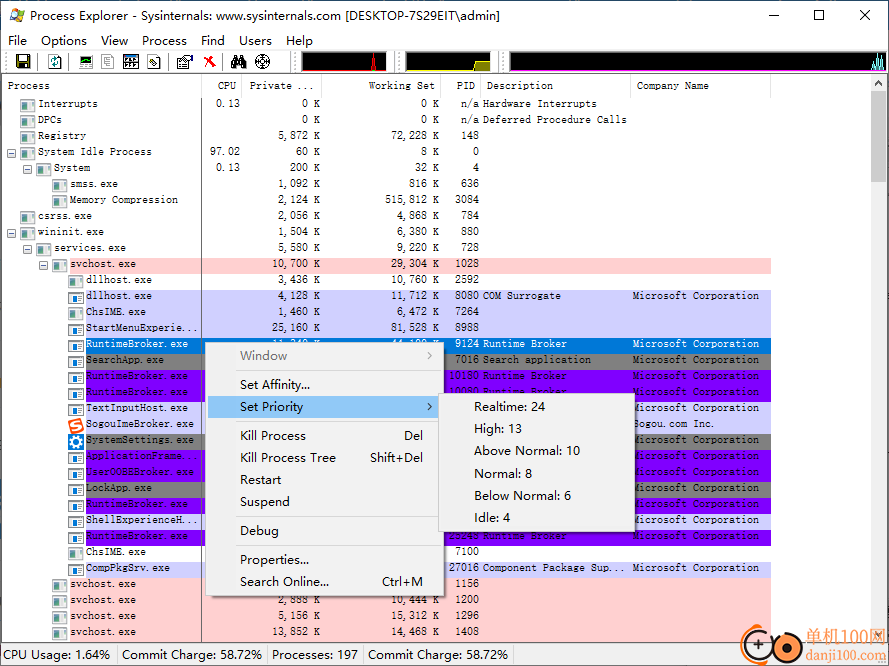Click the icon beside smss.exe
Screen dimensions: 889x666
[x=60, y=184]
